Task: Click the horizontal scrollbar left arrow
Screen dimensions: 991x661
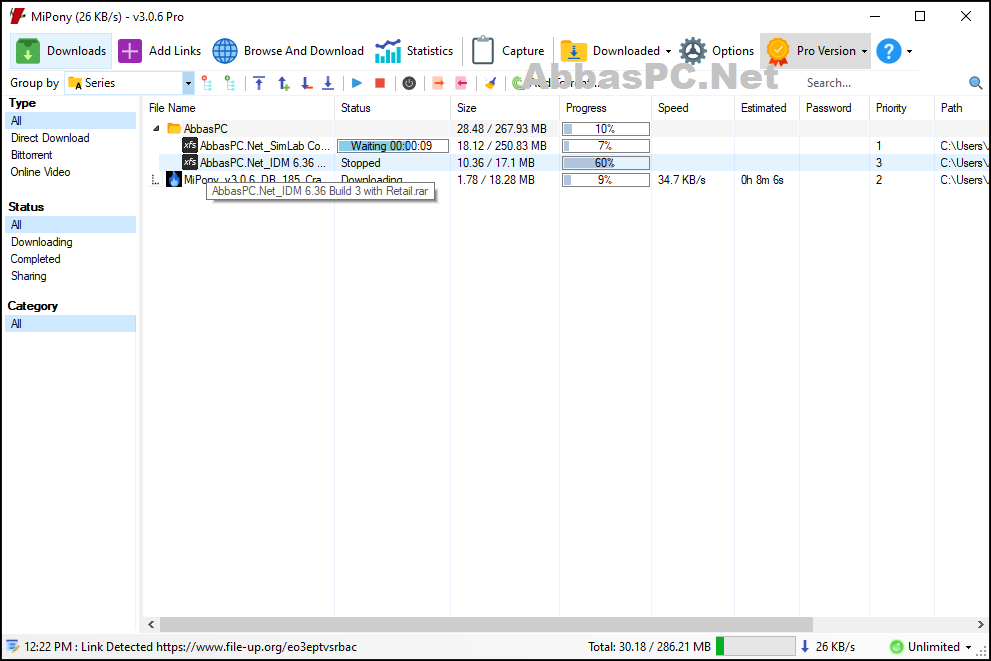Action: coord(151,624)
